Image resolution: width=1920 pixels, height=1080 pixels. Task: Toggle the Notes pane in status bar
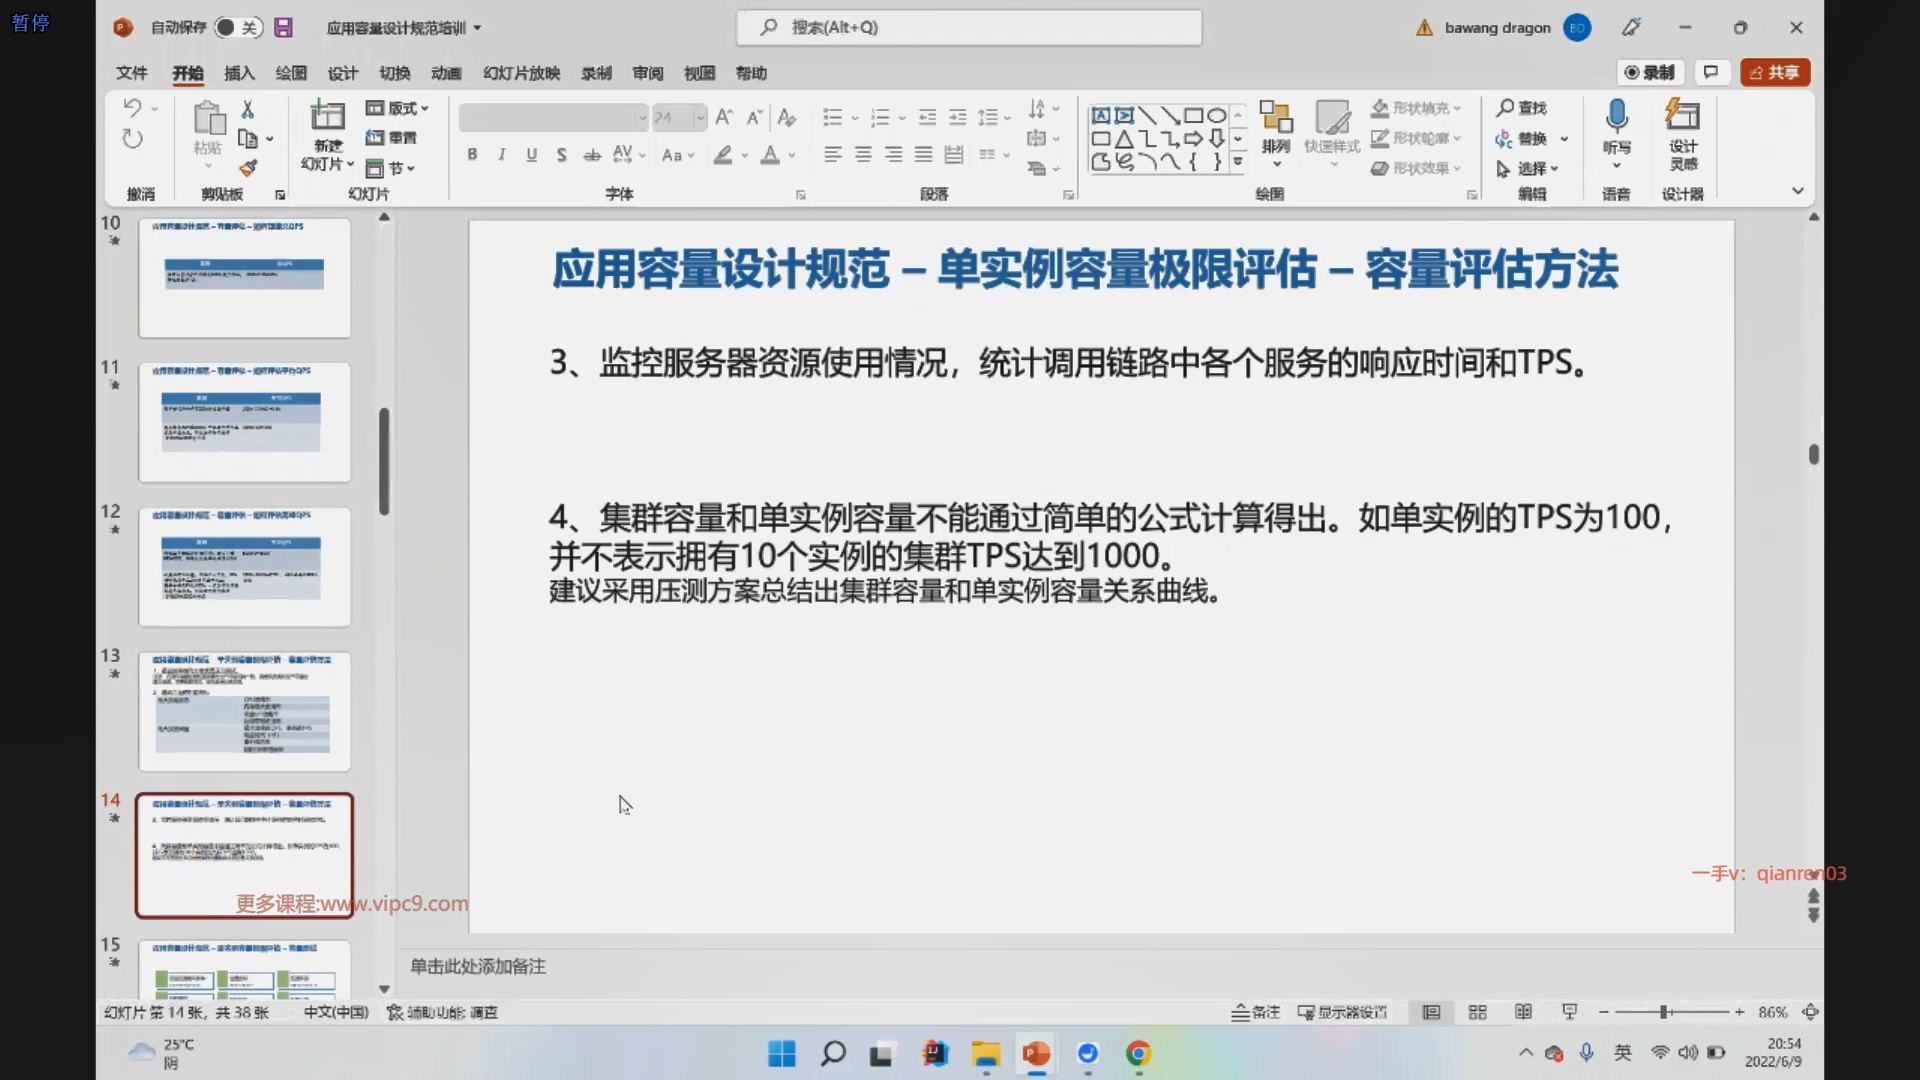(x=1255, y=1012)
